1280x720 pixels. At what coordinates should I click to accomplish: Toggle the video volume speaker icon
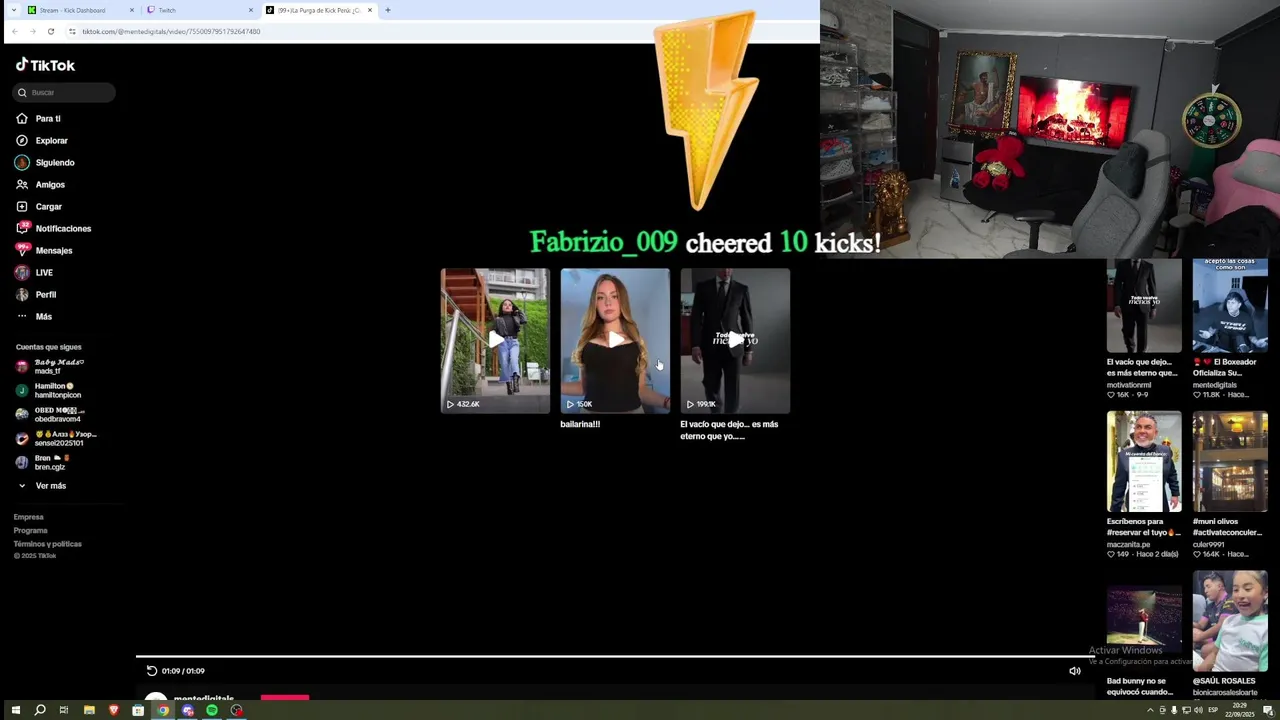tap(1075, 671)
